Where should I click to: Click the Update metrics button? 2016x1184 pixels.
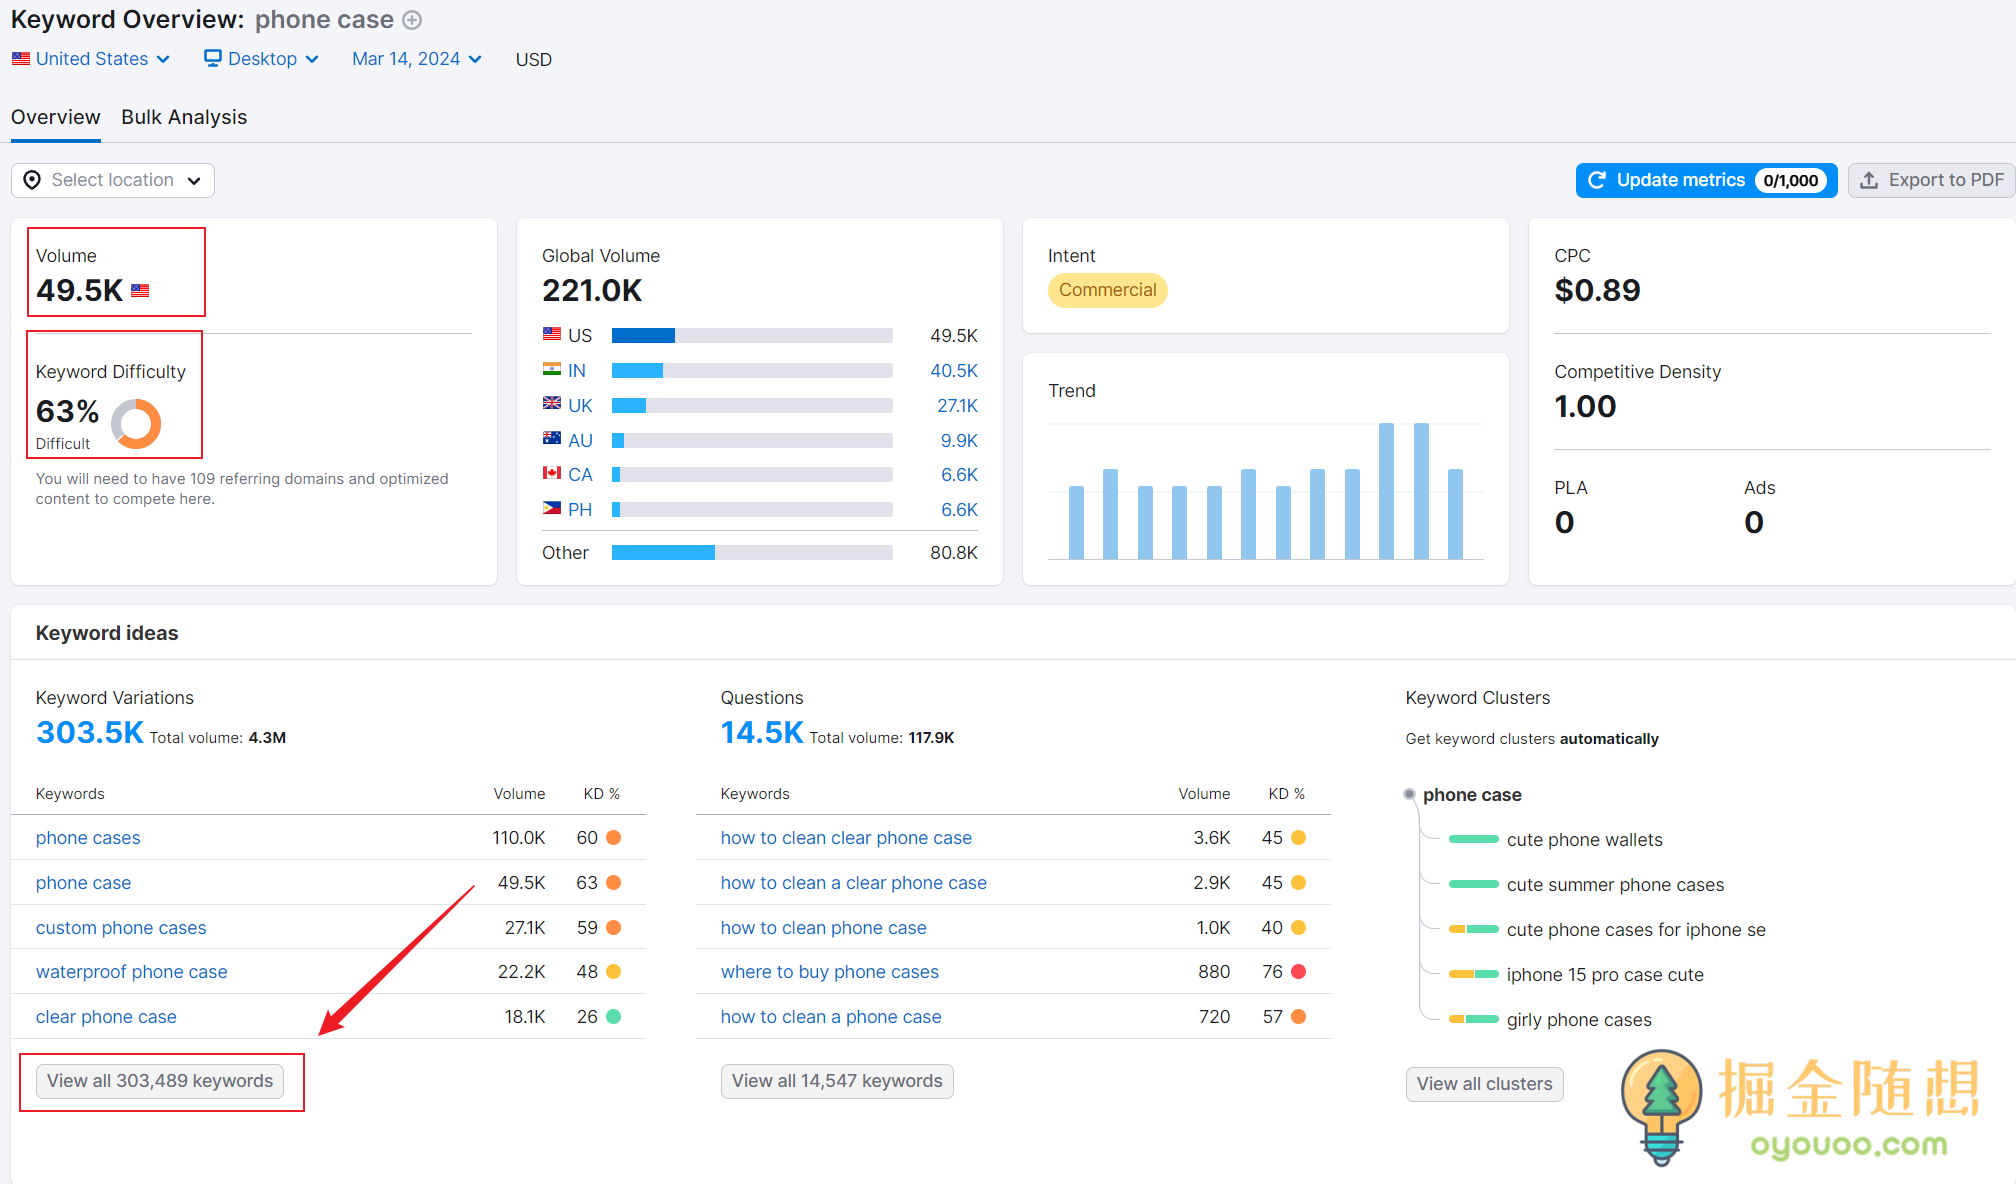pos(1706,180)
